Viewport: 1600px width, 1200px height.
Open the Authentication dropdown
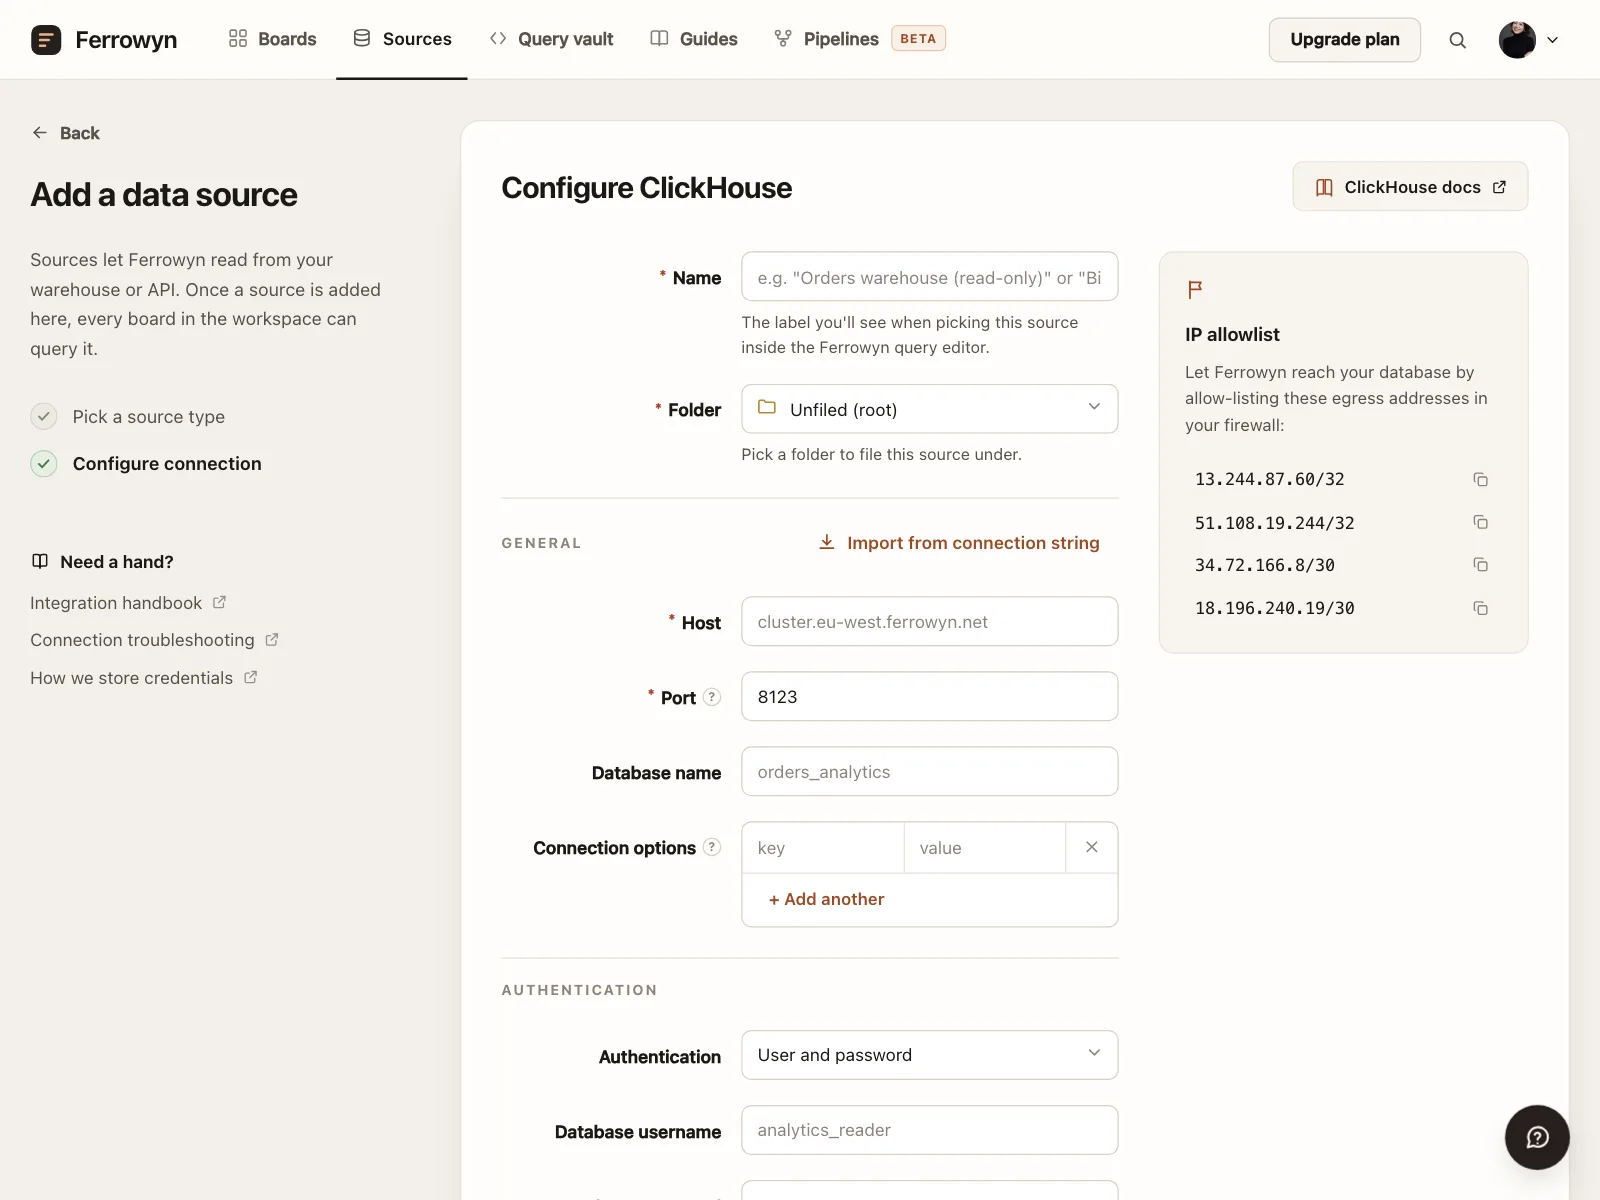click(x=930, y=1055)
